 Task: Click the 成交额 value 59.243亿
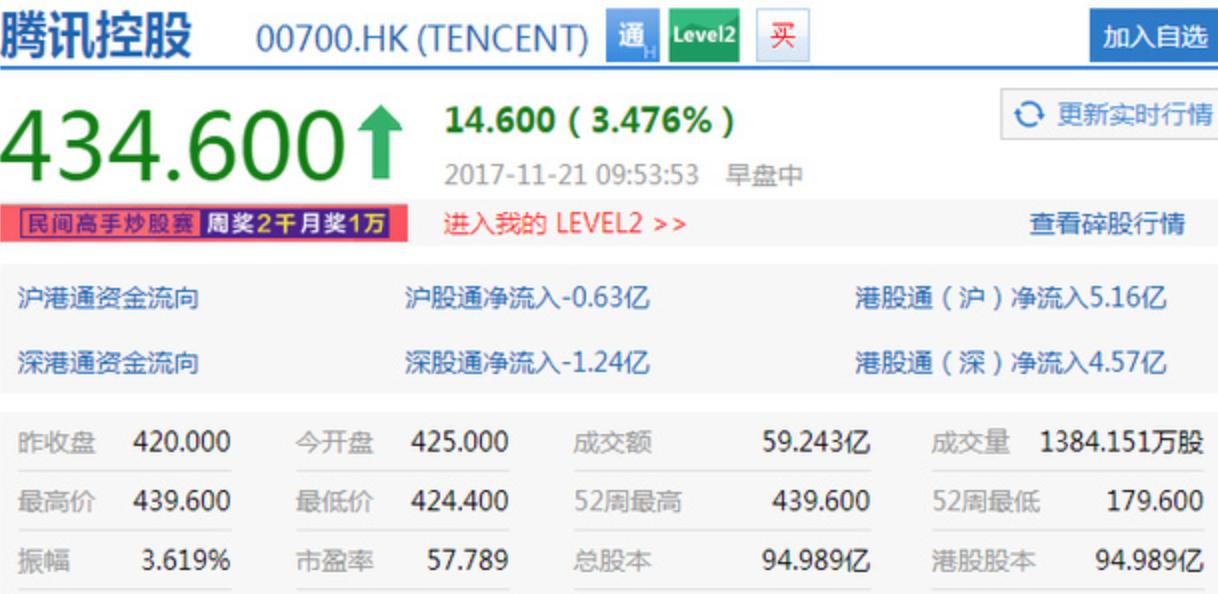(x=816, y=442)
